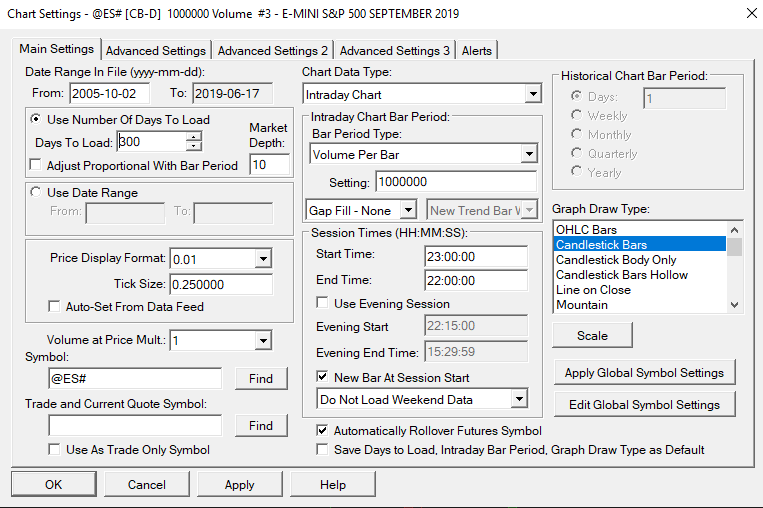The image size is (763, 508).
Task: Select Candlestick Bars Hollow draw type
Action: [640, 274]
